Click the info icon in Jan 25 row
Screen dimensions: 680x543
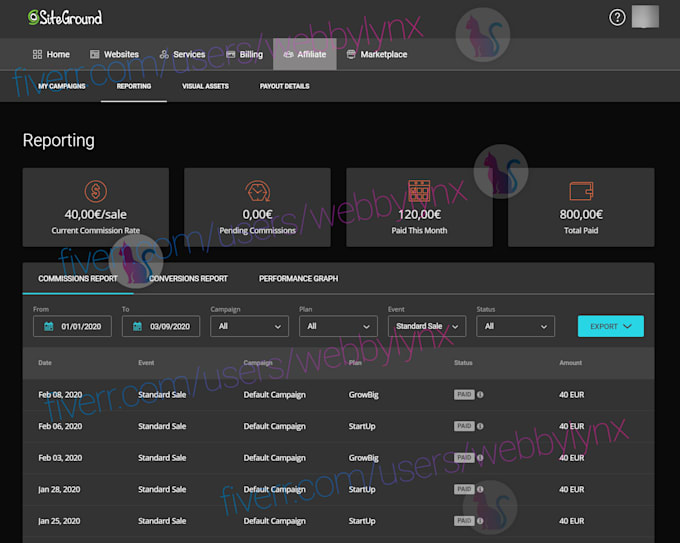coord(480,521)
